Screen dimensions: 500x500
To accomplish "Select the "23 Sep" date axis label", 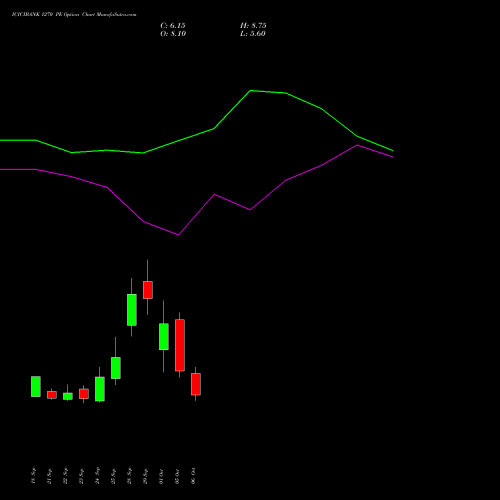I will (81, 476).
